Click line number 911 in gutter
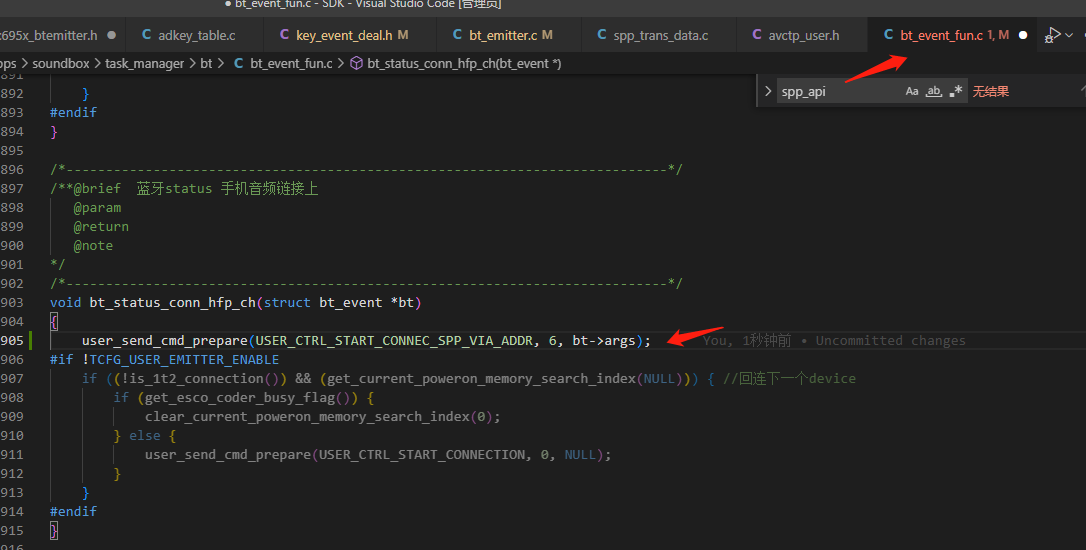 coord(12,454)
